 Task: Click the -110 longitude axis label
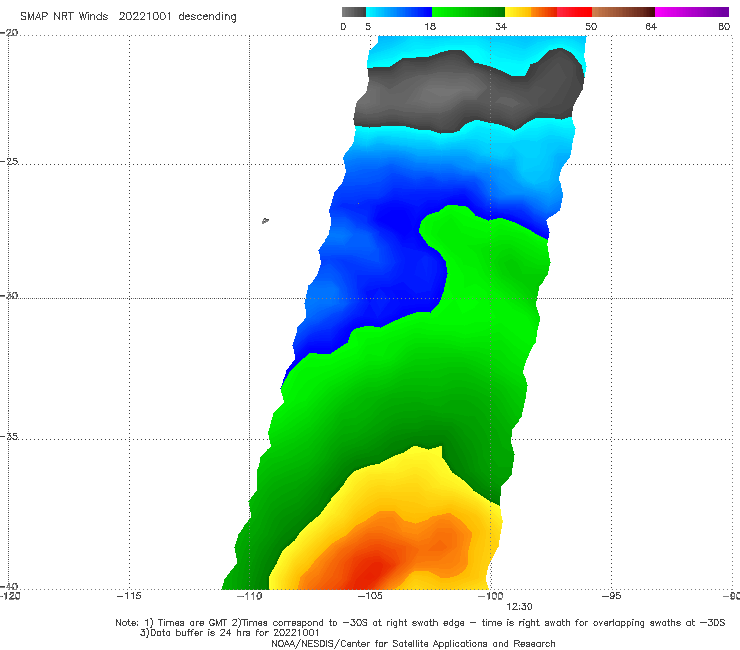(249, 596)
